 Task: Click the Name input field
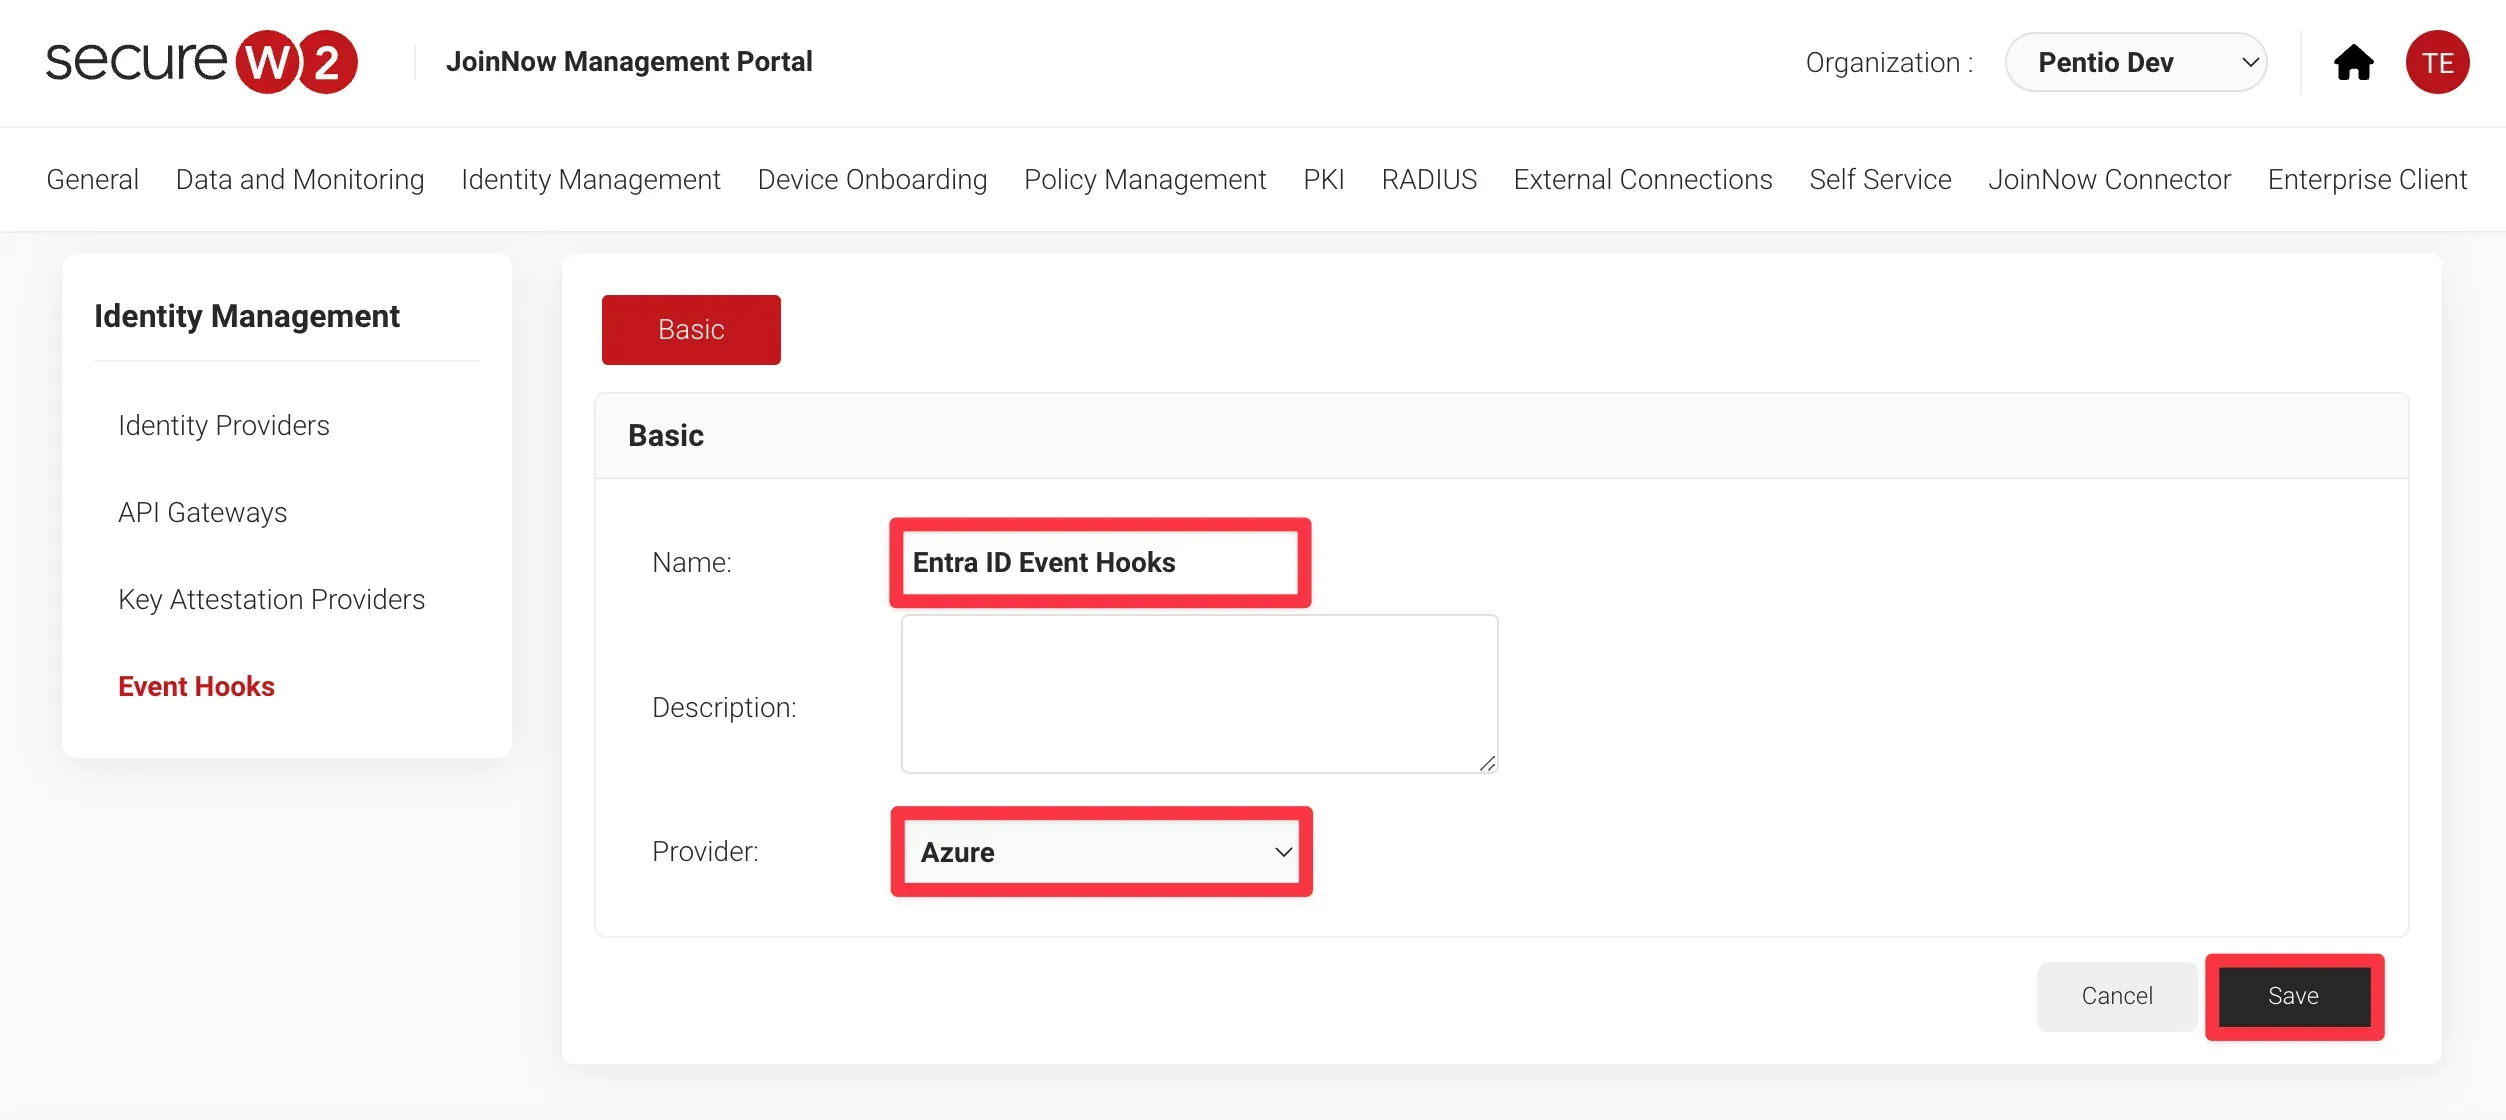(1099, 563)
